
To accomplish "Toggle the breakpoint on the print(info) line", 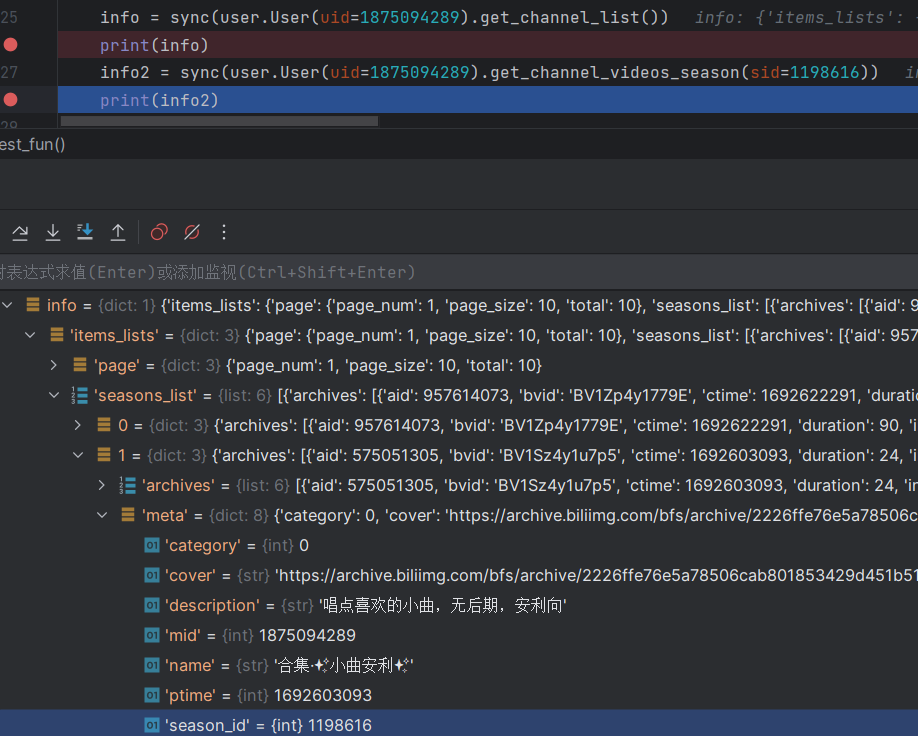I will click(10, 44).
